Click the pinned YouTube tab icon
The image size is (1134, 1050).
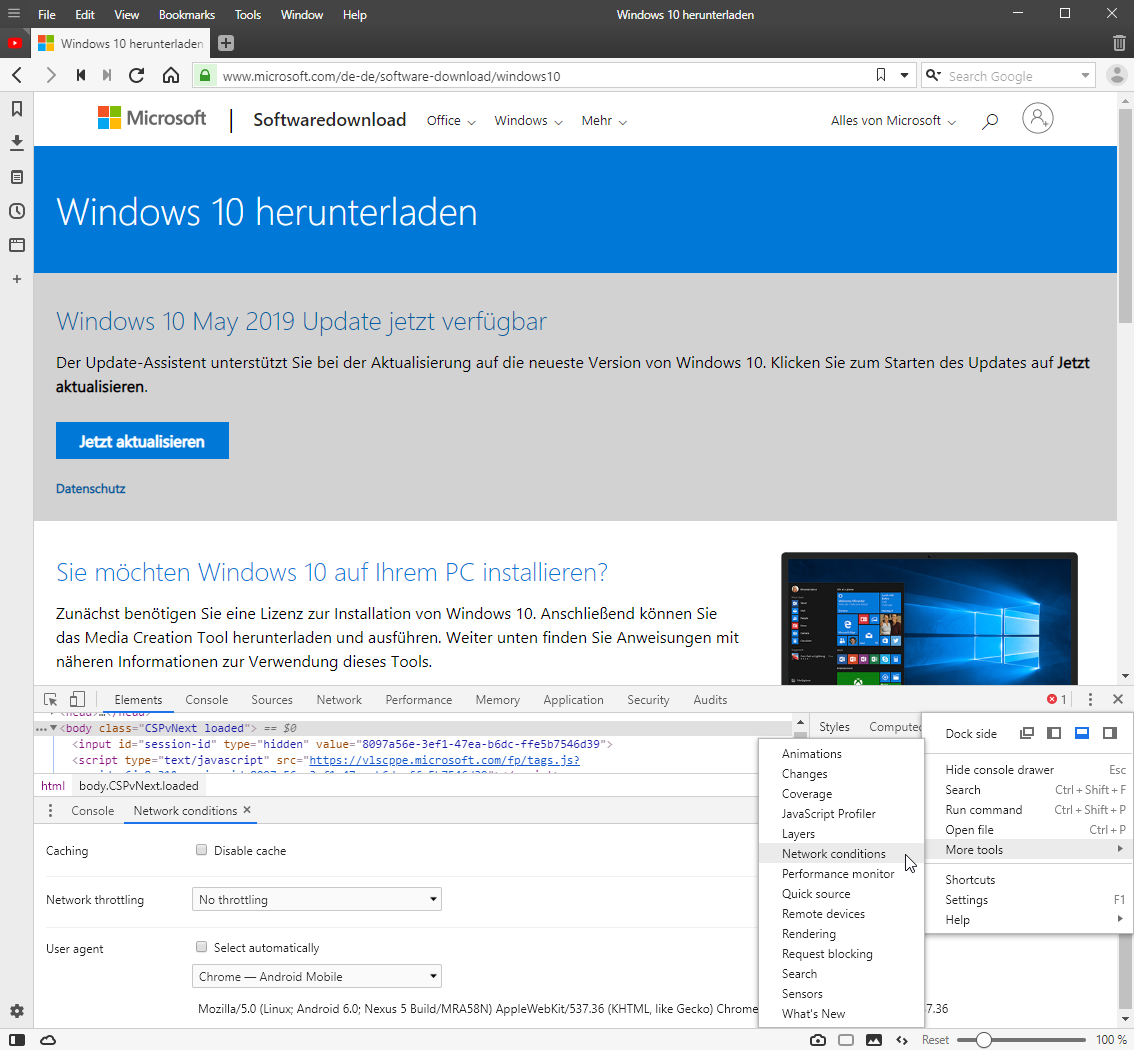(x=14, y=43)
